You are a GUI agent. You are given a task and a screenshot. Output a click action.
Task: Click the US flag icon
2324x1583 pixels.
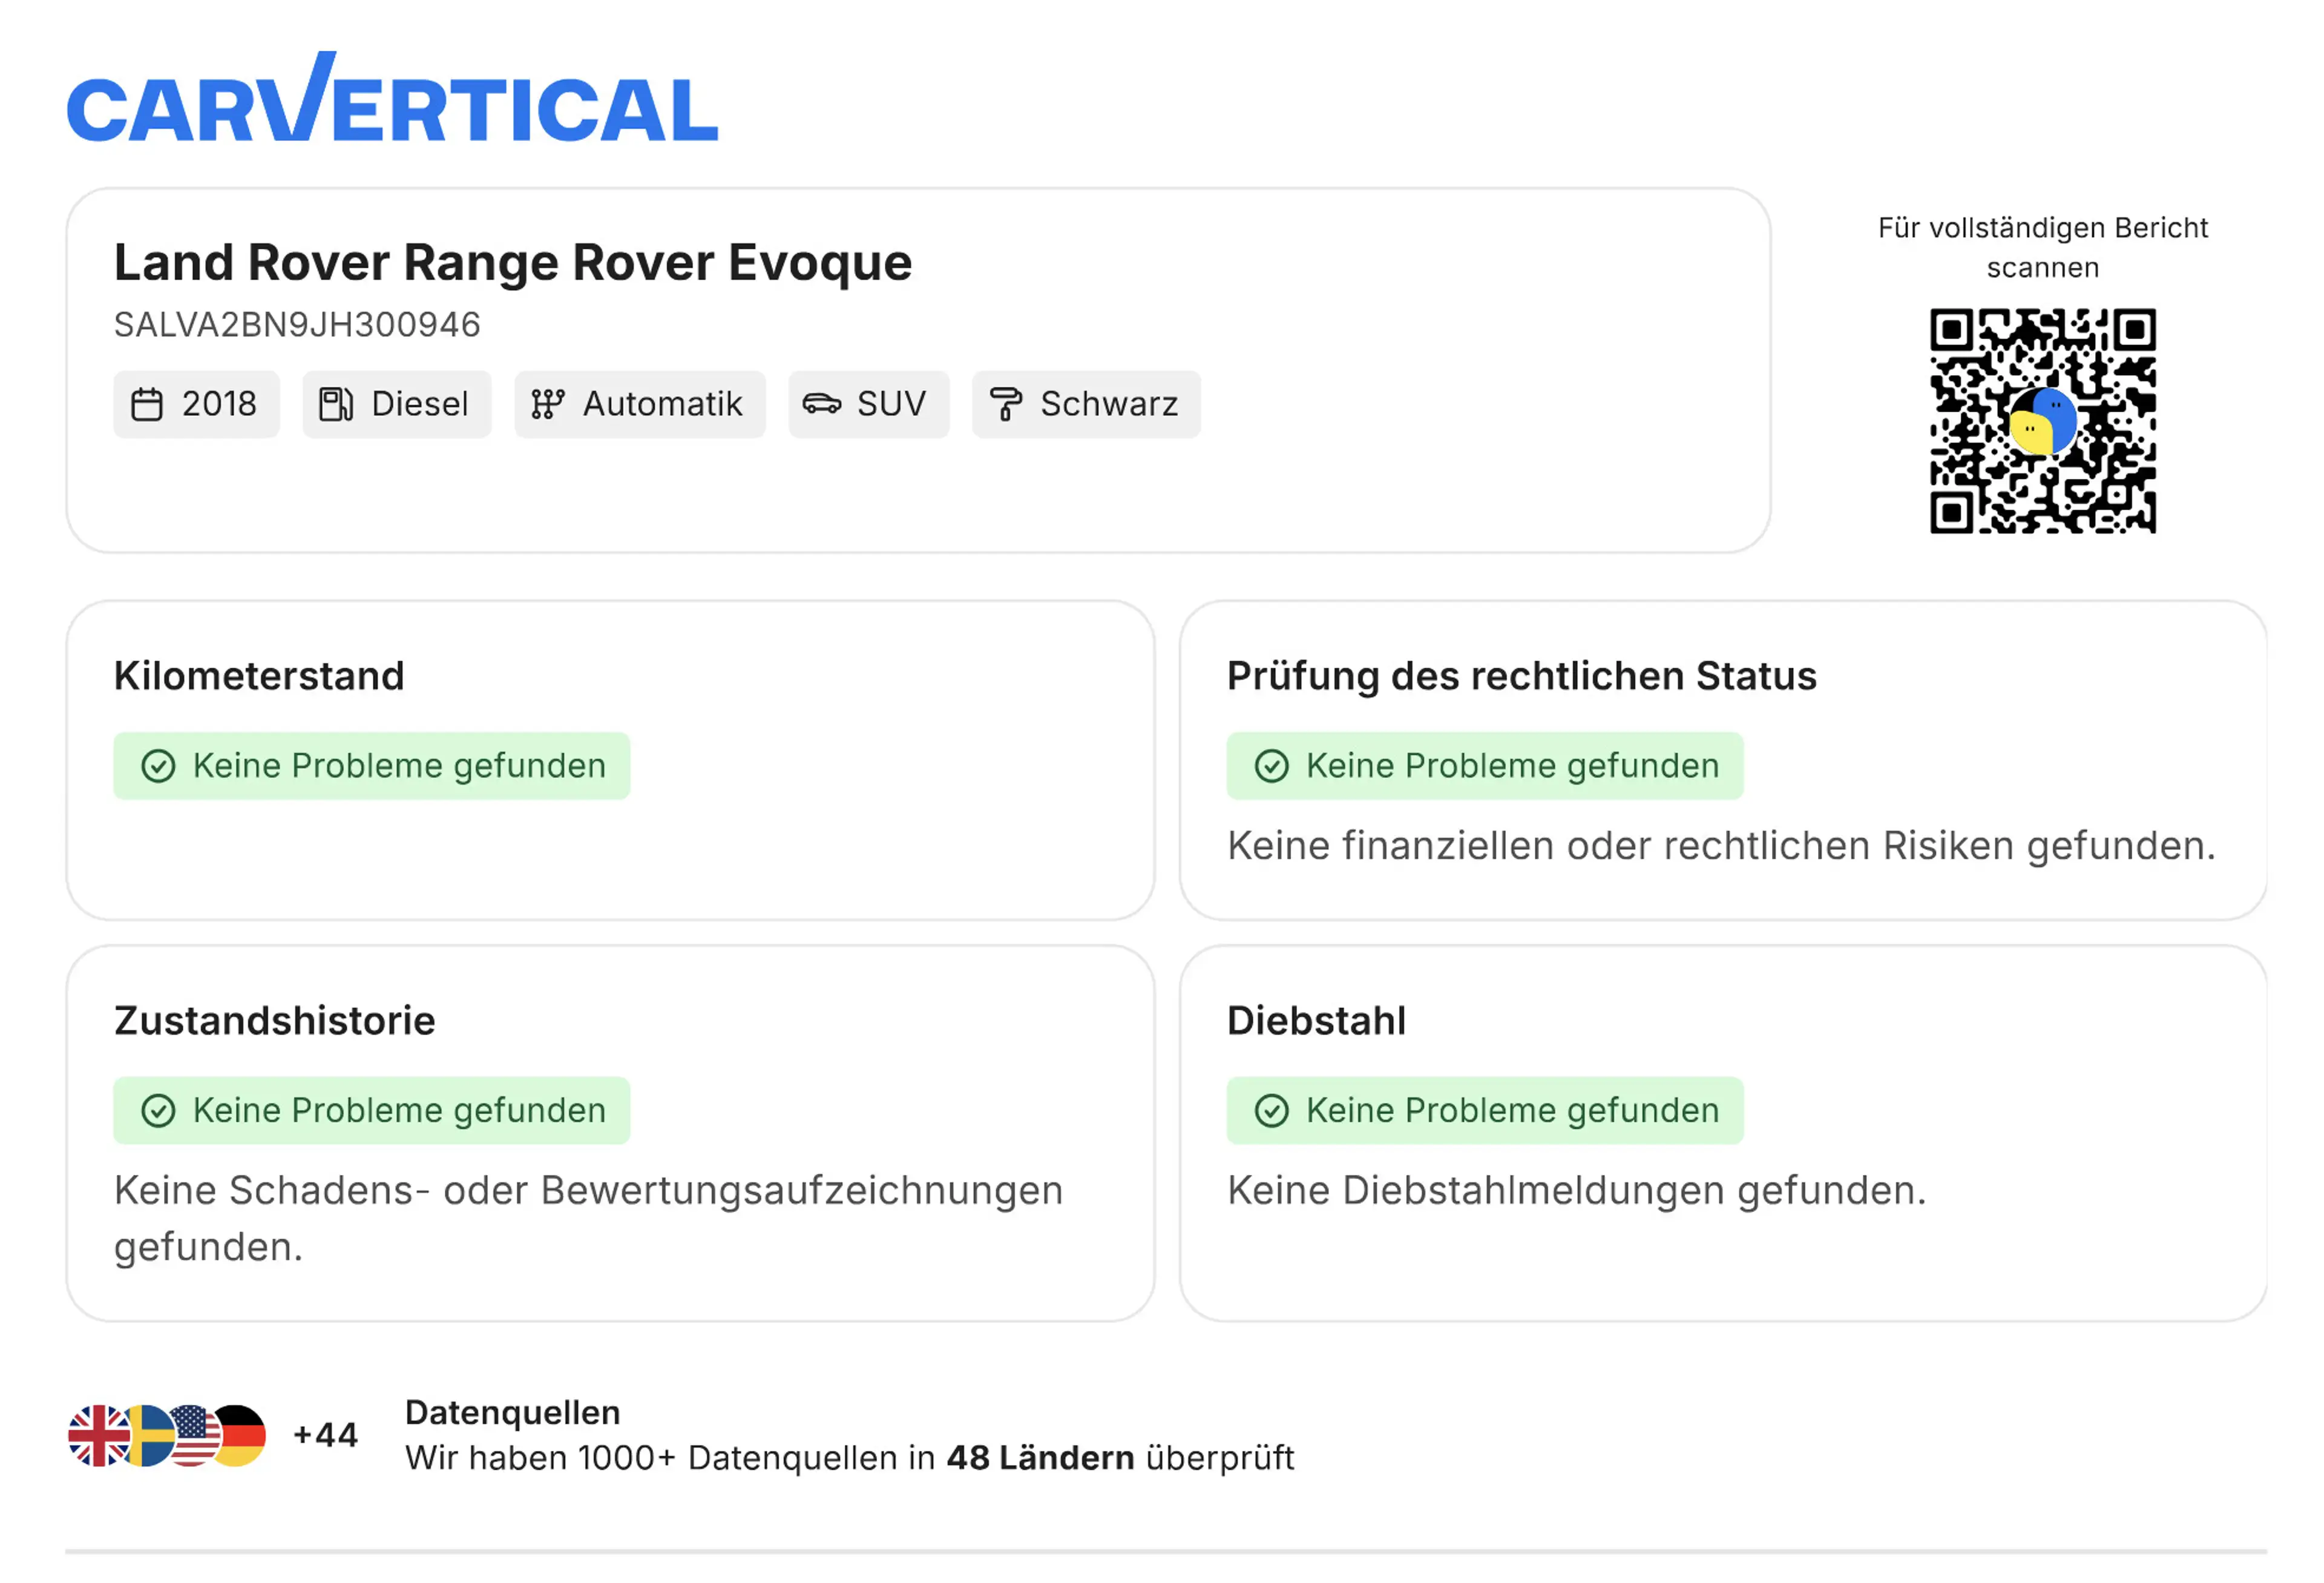[196, 1436]
